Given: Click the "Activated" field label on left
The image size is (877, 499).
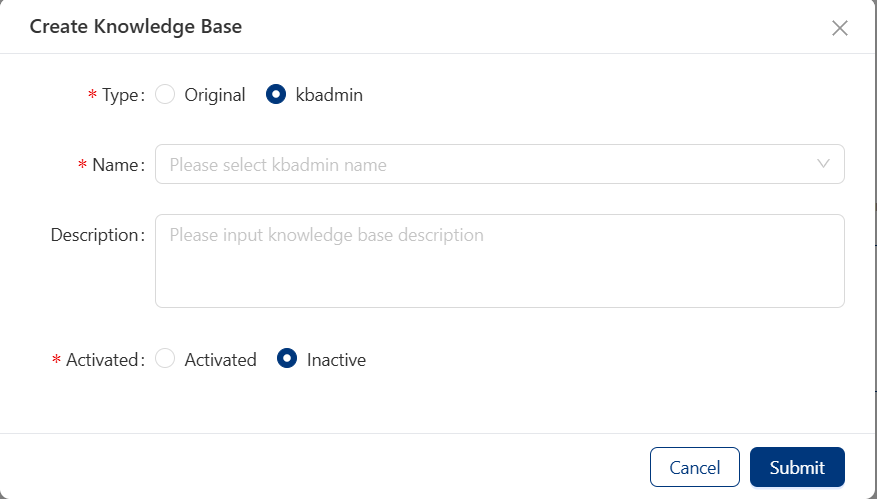Looking at the screenshot, I should (x=101, y=359).
